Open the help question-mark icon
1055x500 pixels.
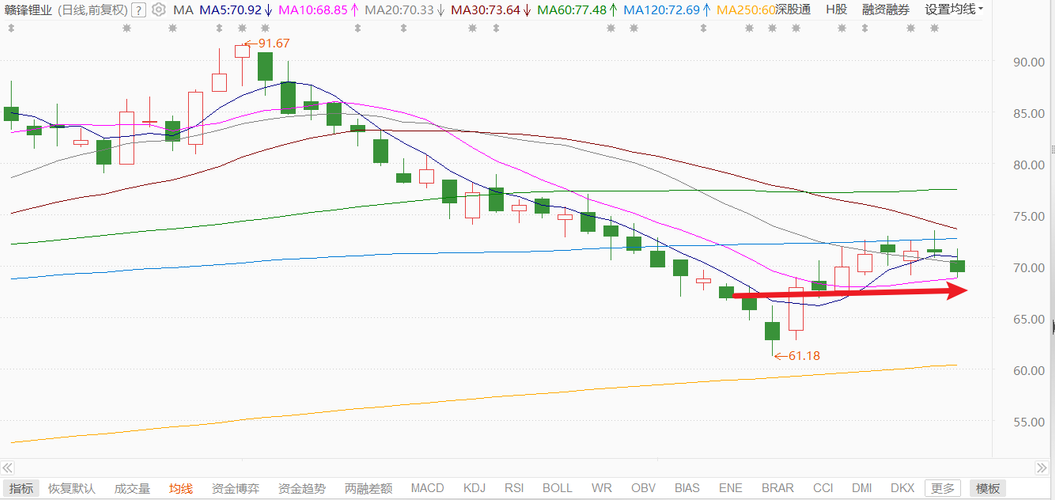coord(138,10)
